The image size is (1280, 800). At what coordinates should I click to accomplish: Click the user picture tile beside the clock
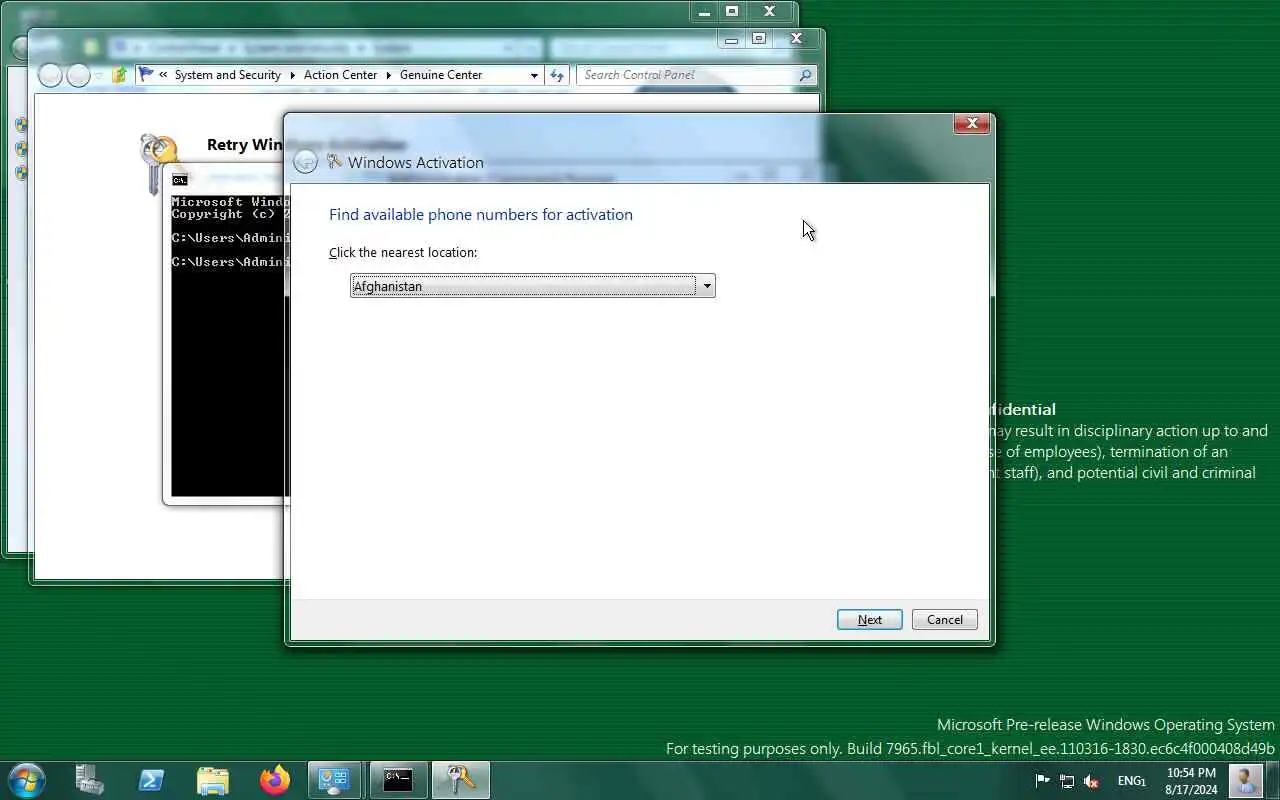(x=1245, y=781)
